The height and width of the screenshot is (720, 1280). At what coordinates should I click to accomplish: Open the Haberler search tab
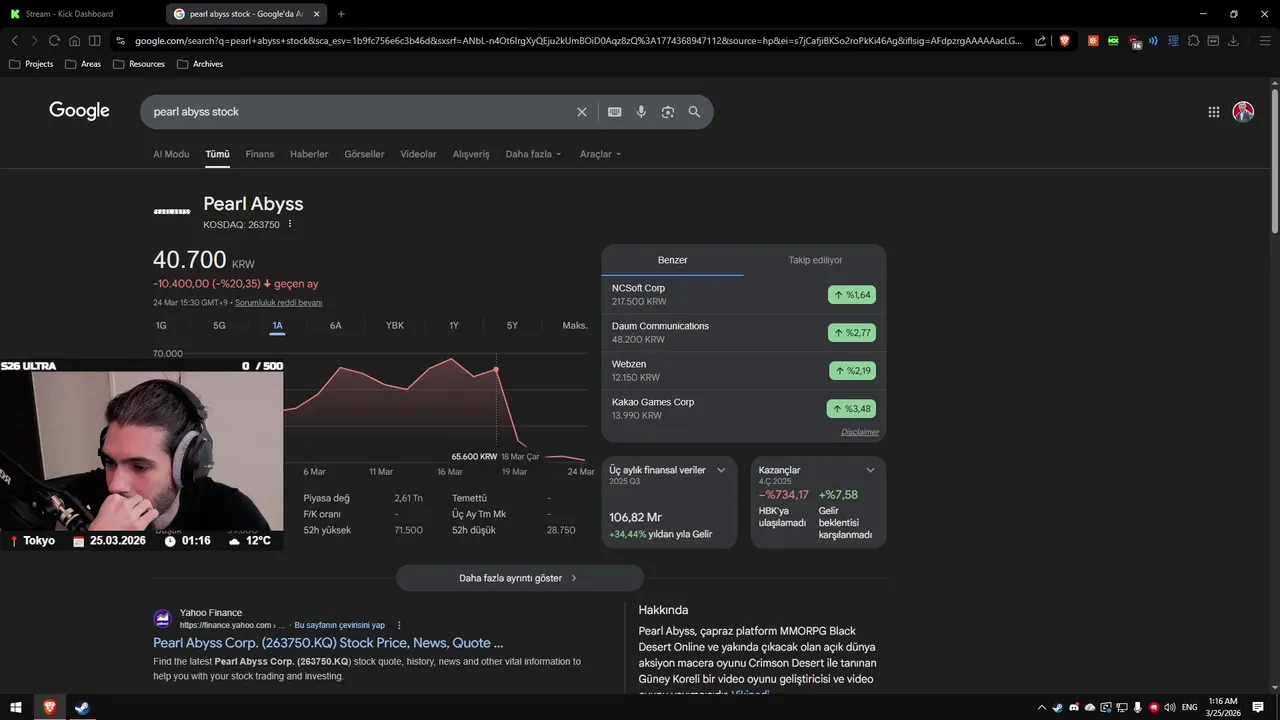pos(309,154)
